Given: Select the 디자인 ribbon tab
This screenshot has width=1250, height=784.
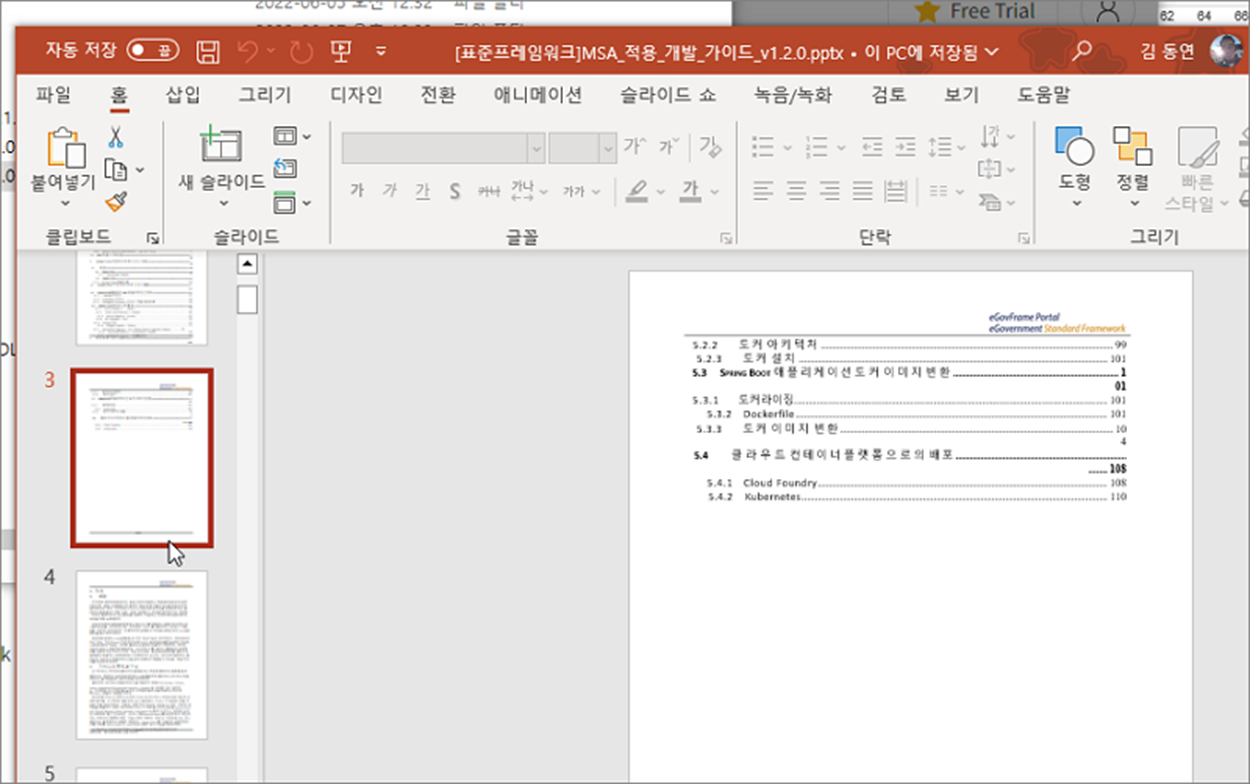Looking at the screenshot, I should [356, 96].
